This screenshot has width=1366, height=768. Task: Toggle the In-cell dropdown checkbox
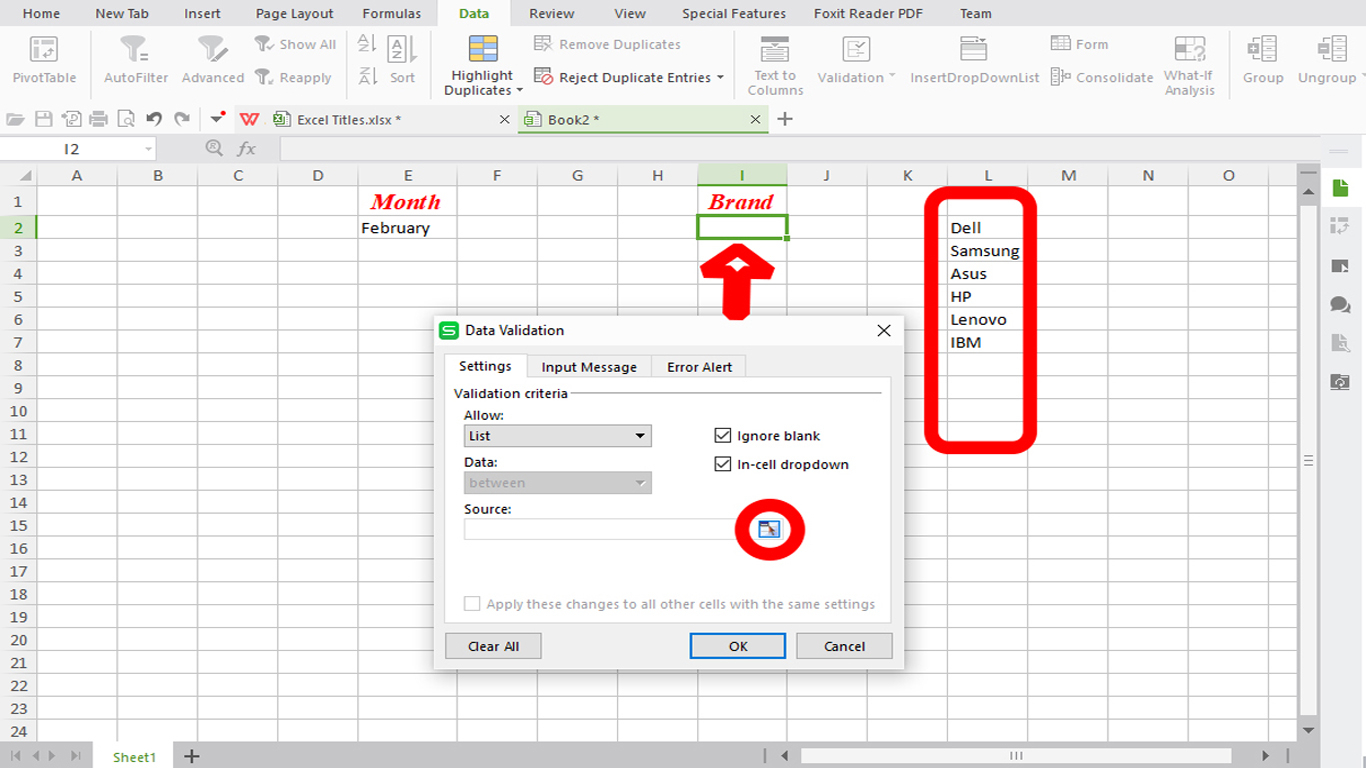point(723,464)
